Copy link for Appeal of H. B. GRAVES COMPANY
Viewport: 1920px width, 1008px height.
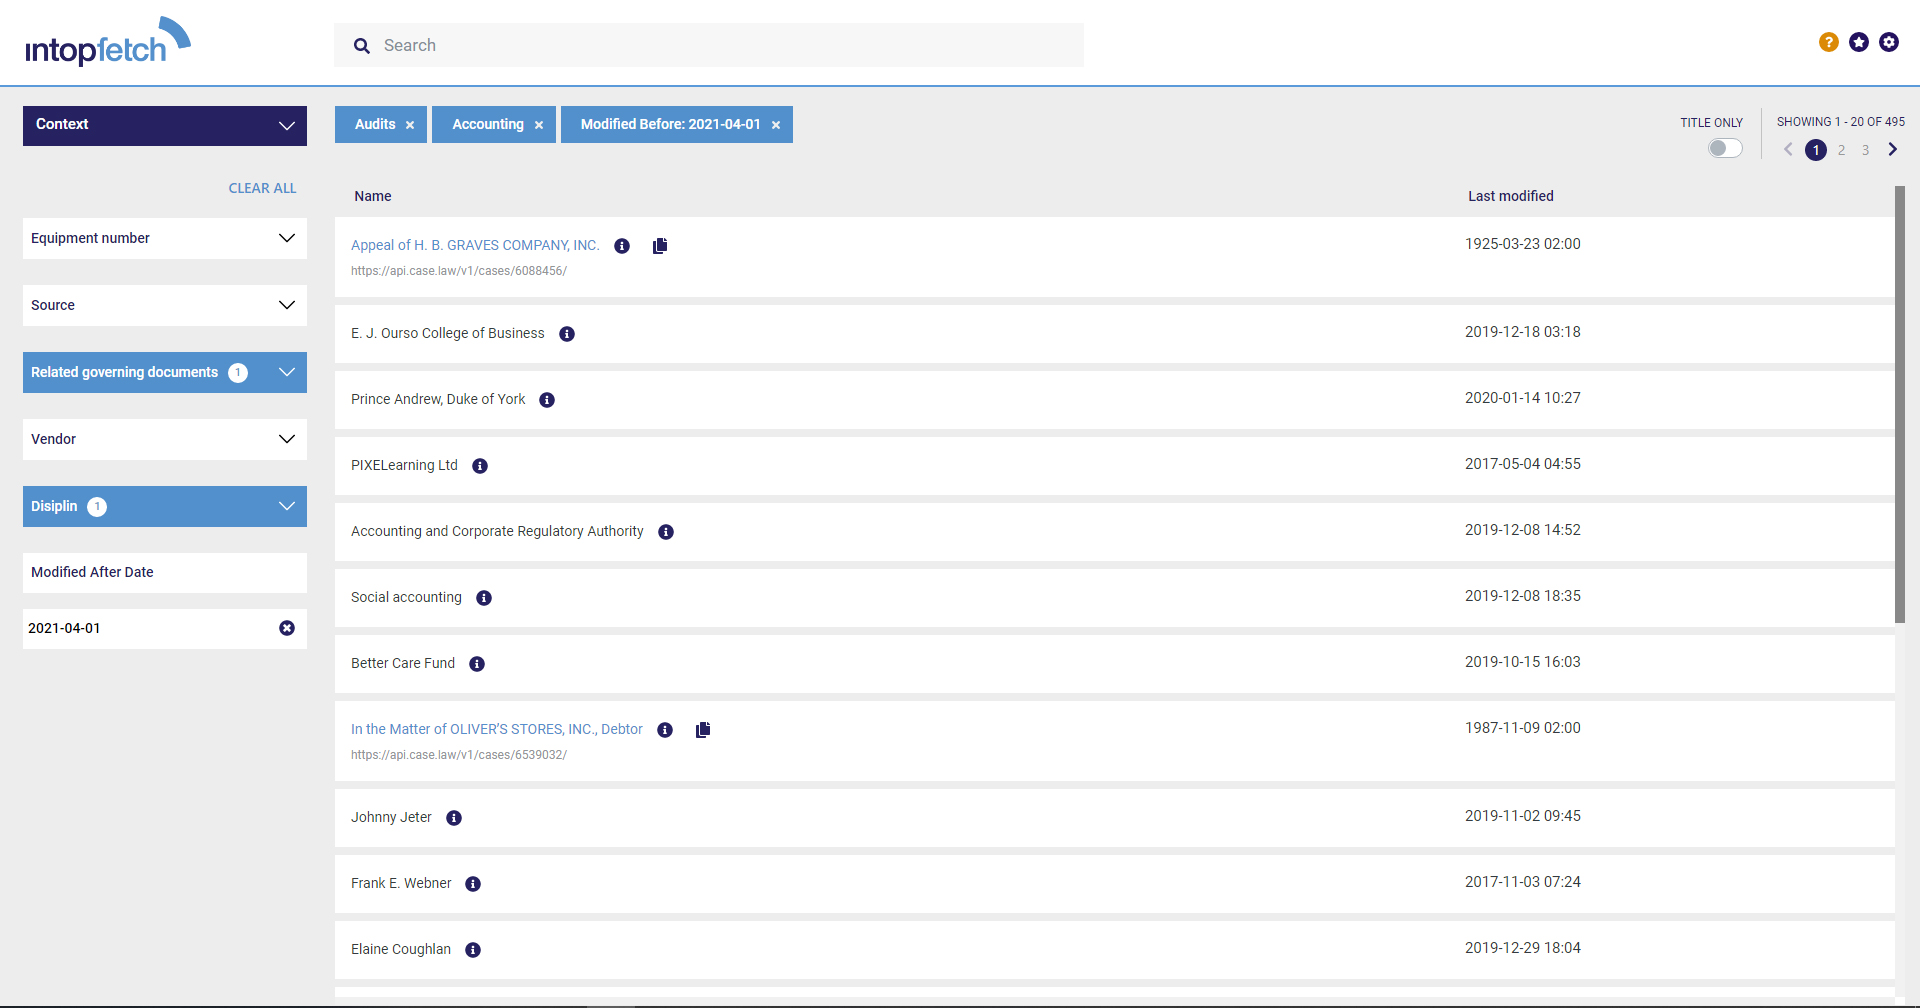pos(660,246)
